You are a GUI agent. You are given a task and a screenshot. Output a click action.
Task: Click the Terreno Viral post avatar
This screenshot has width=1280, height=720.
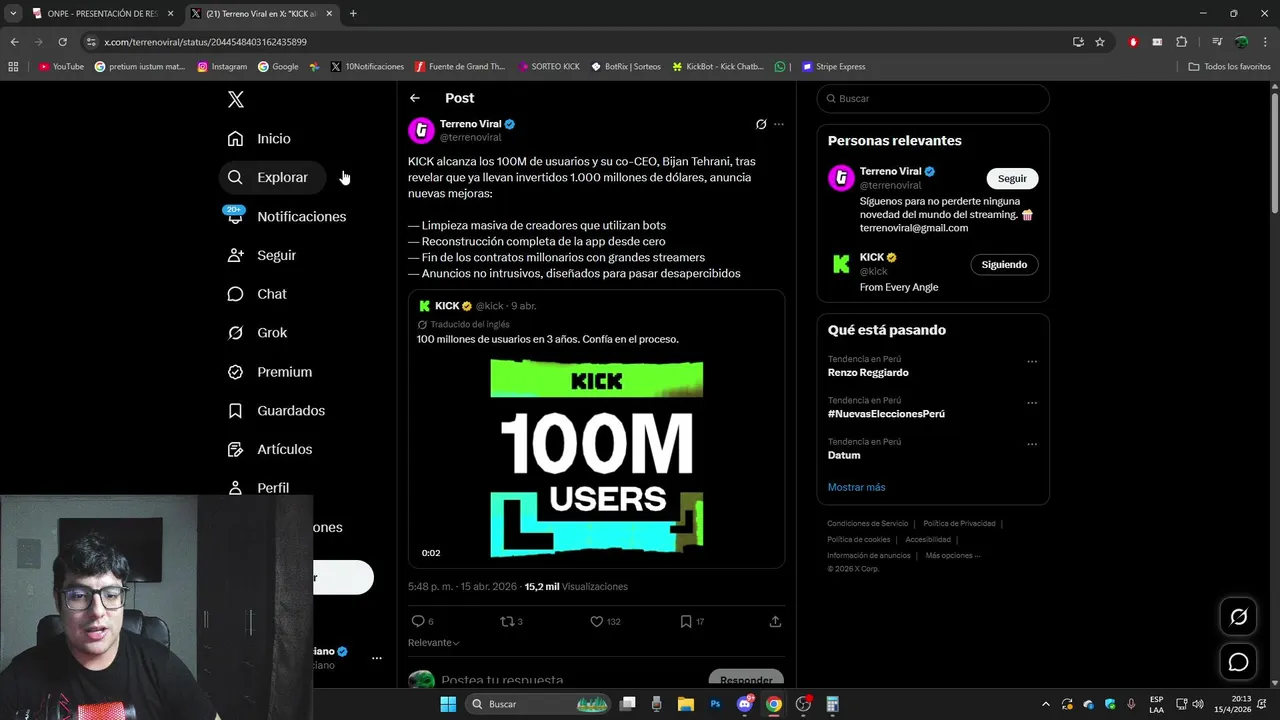tap(422, 130)
